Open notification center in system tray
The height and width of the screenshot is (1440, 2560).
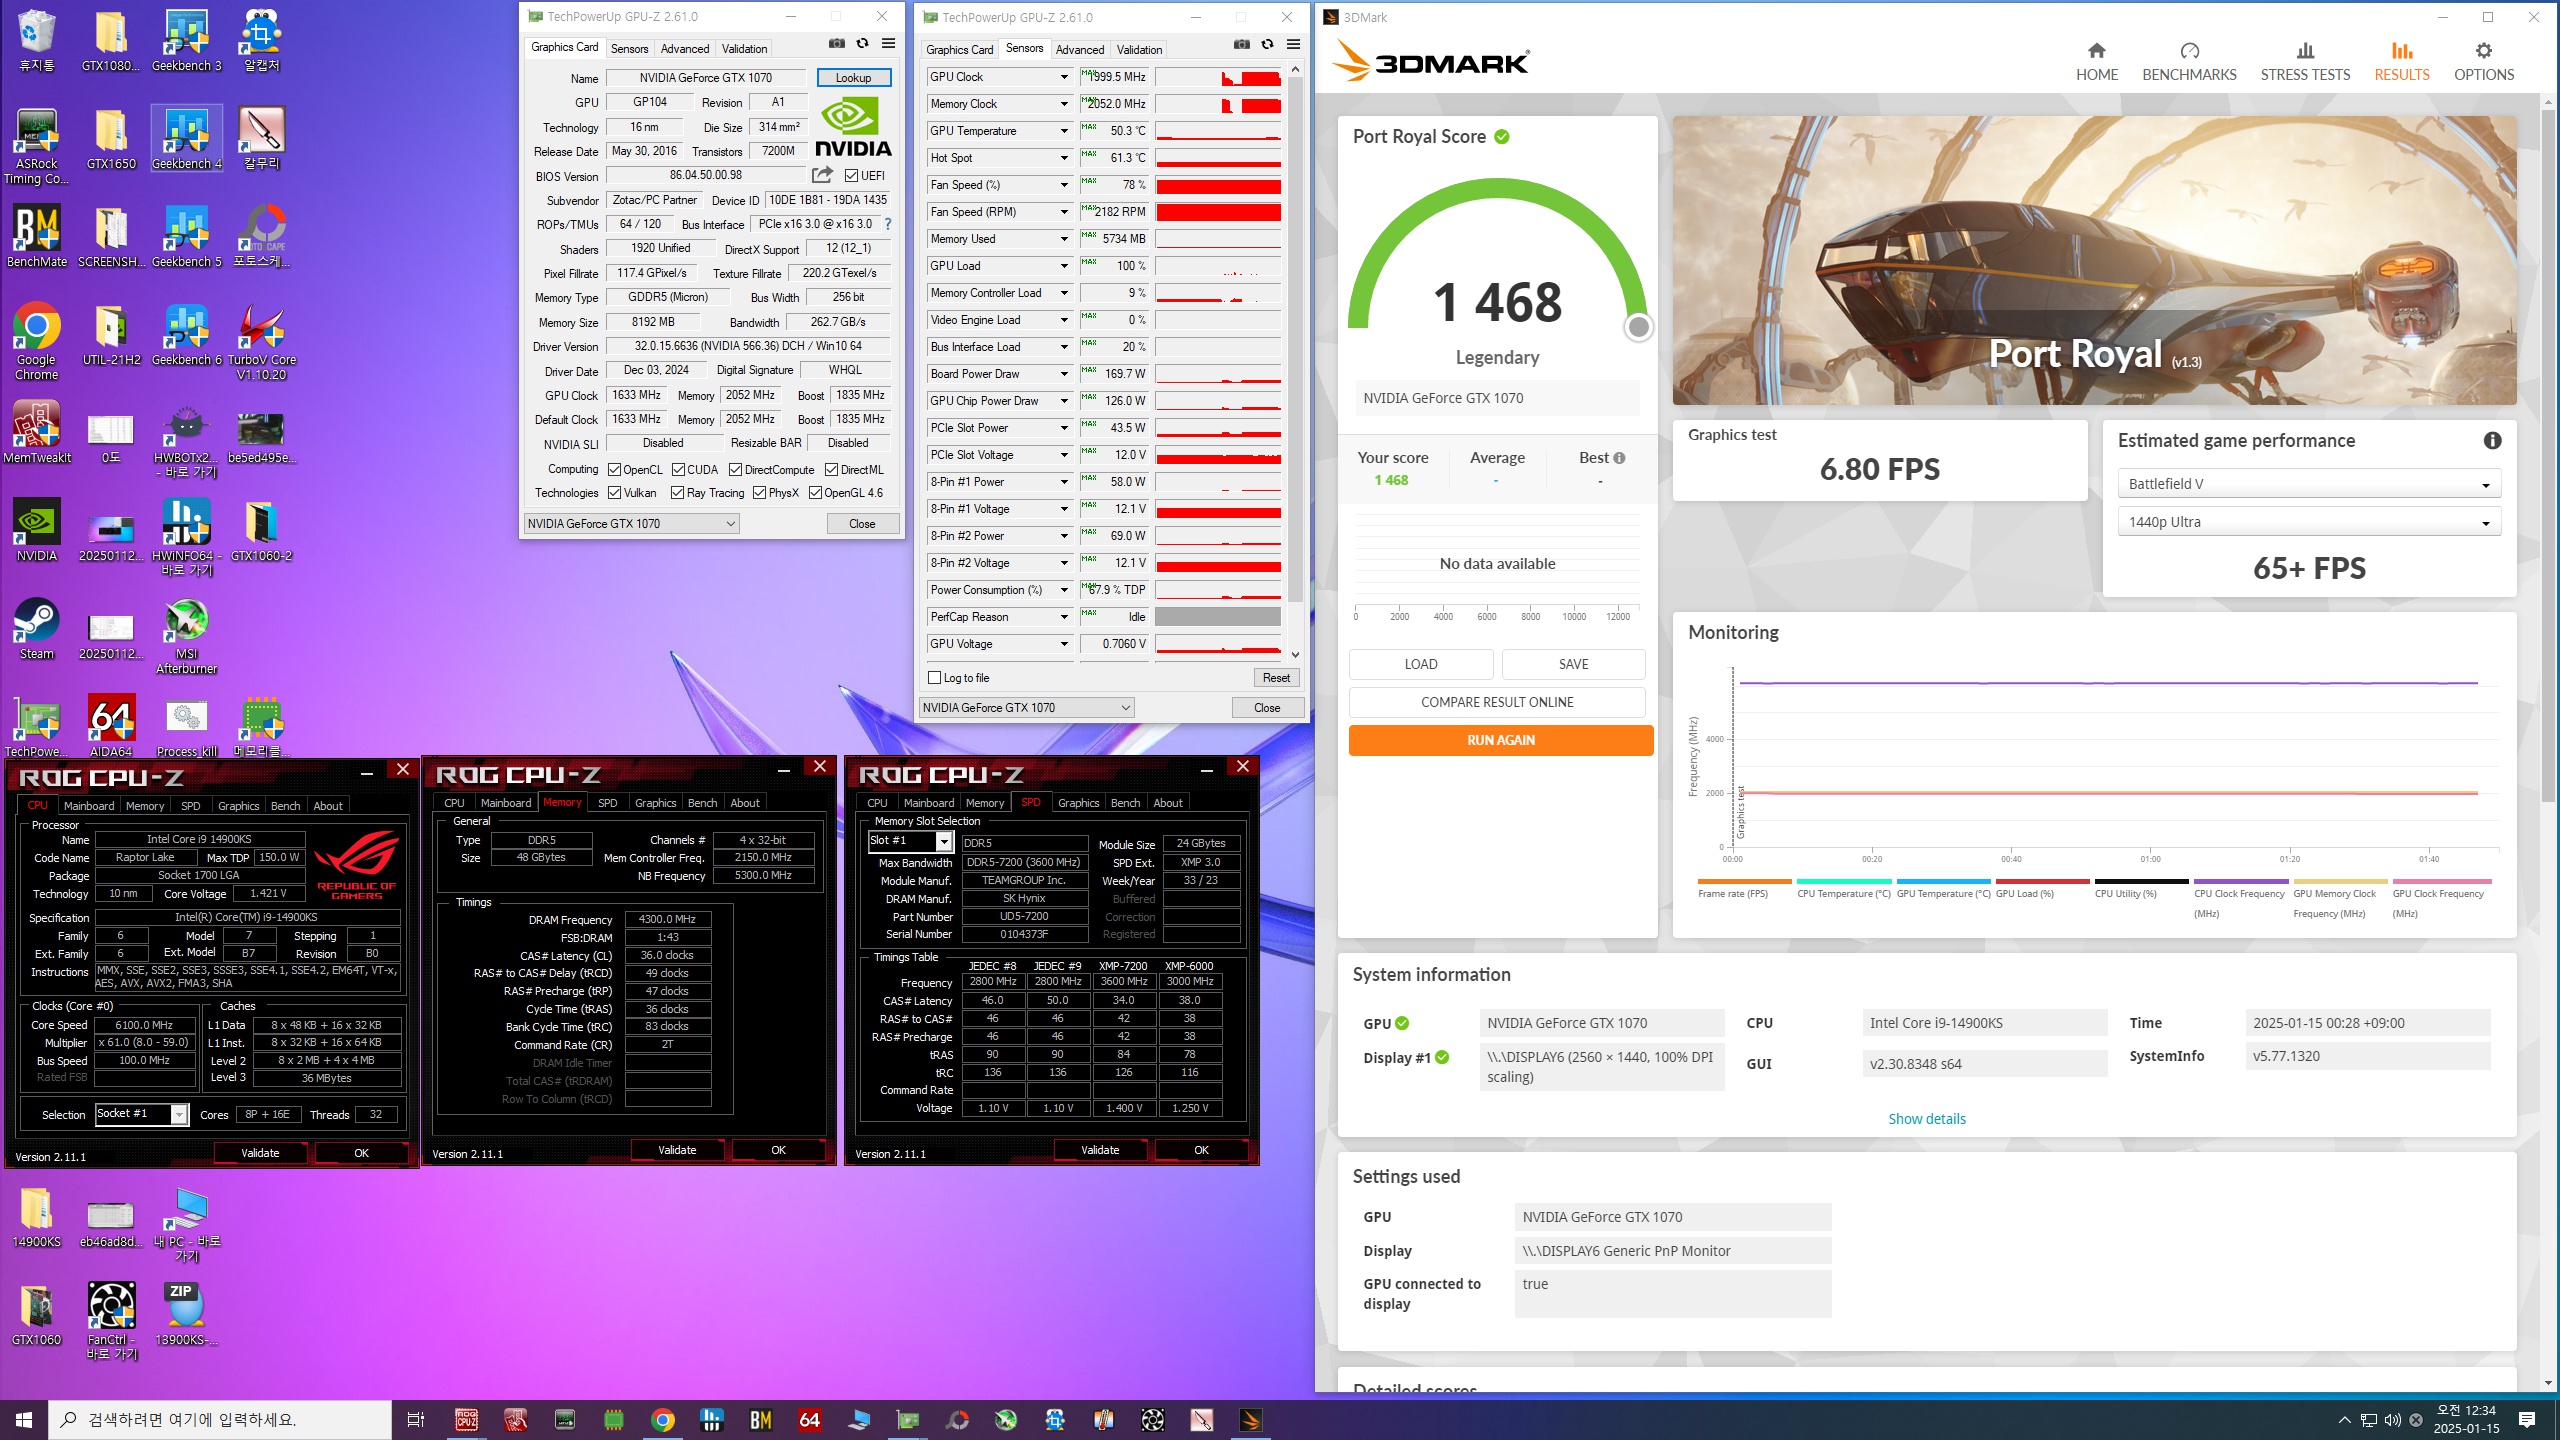[2527, 1419]
